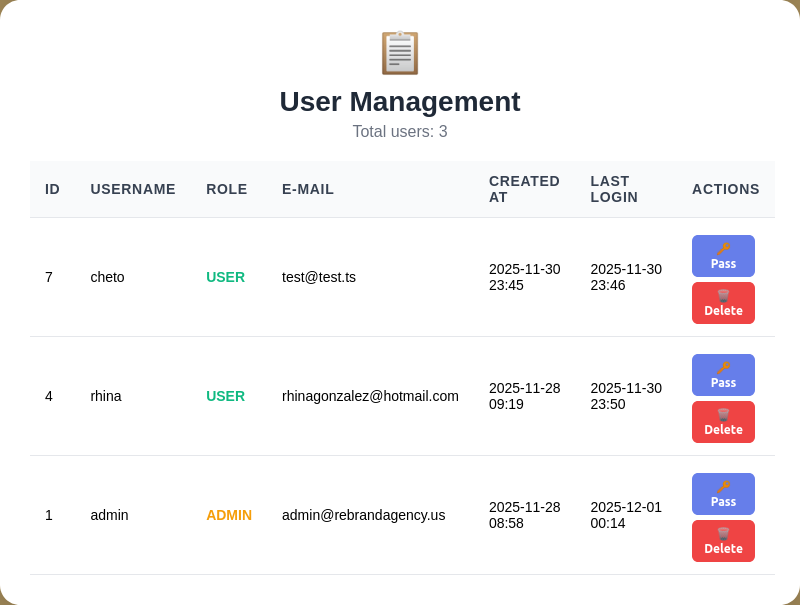Image resolution: width=800 pixels, height=605 pixels.
Task: Click the ROLE column header
Action: (x=227, y=189)
